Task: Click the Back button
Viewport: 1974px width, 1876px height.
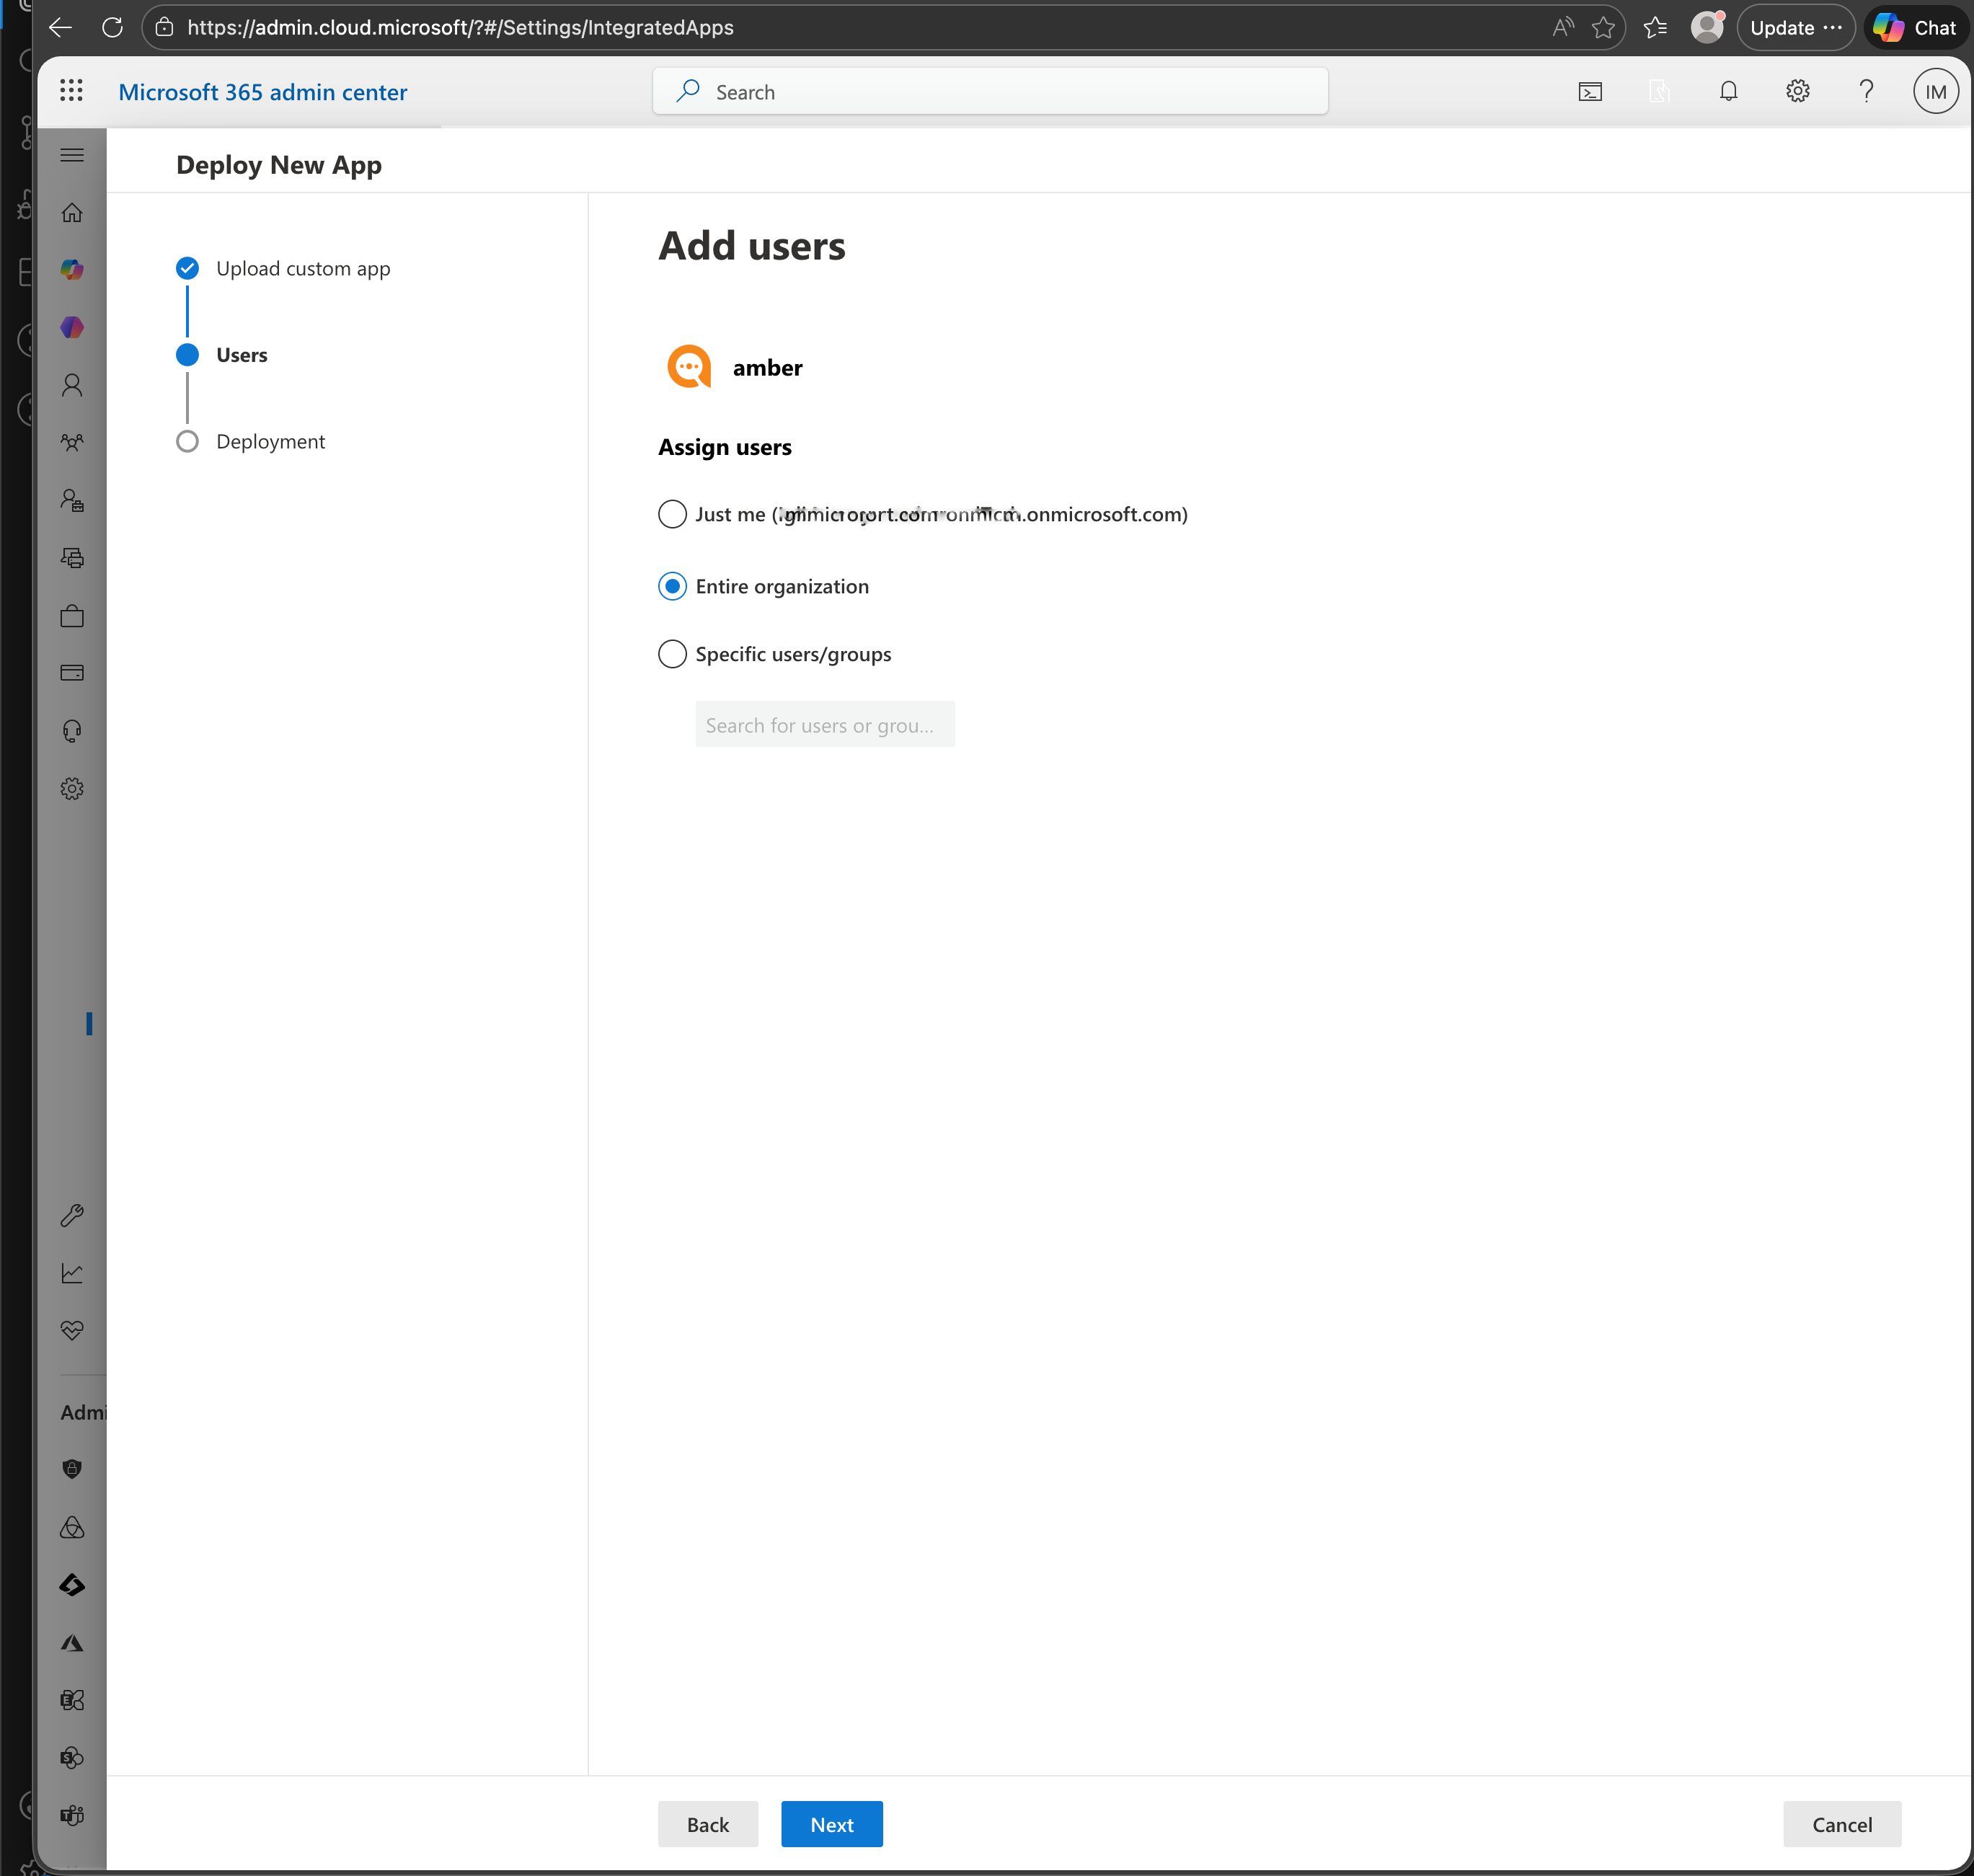Action: click(x=708, y=1825)
